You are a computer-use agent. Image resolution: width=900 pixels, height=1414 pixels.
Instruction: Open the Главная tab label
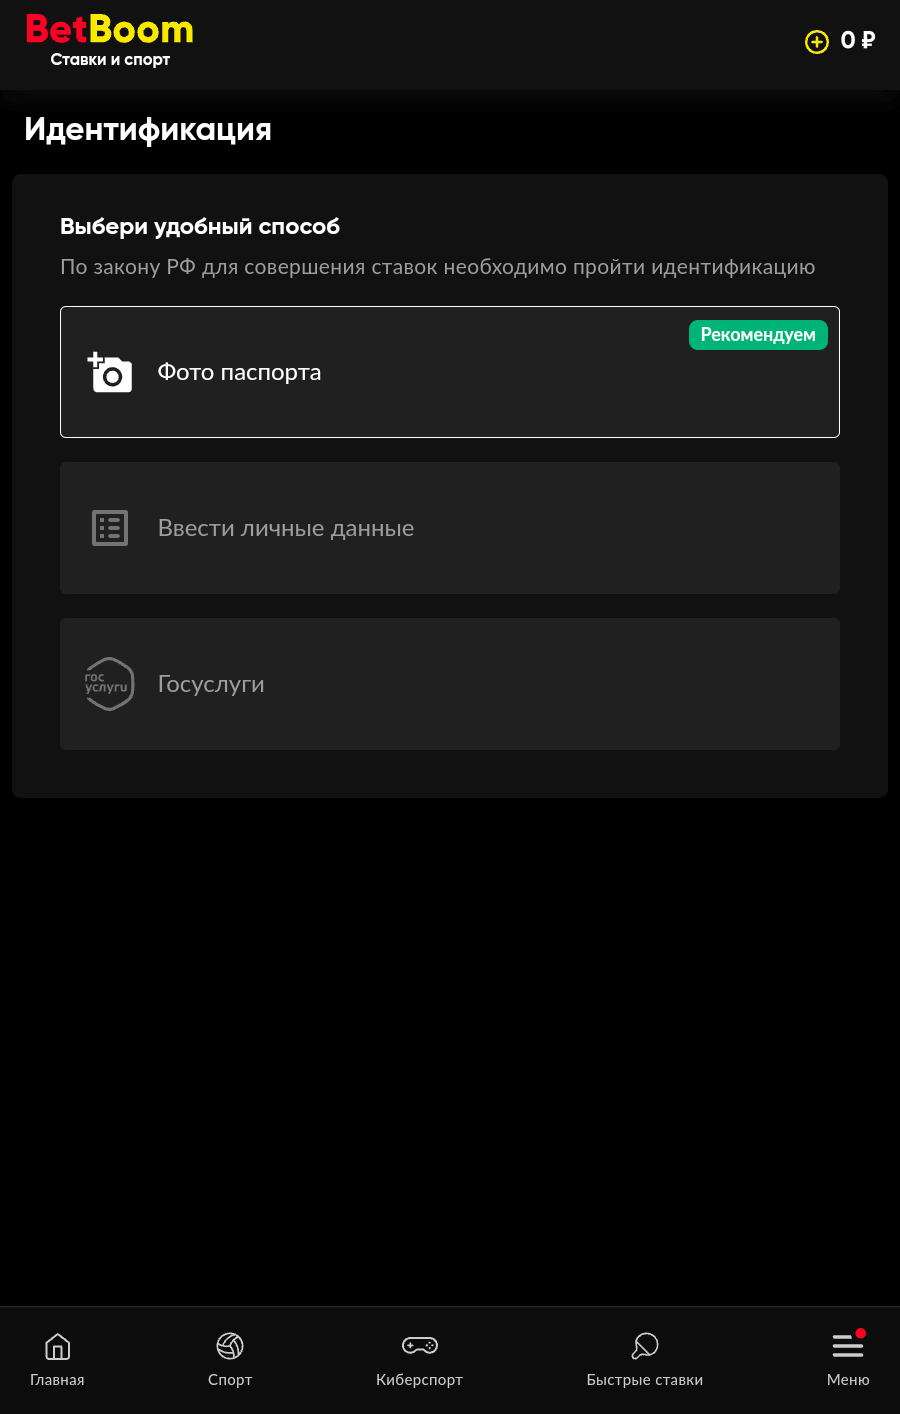tap(57, 1380)
